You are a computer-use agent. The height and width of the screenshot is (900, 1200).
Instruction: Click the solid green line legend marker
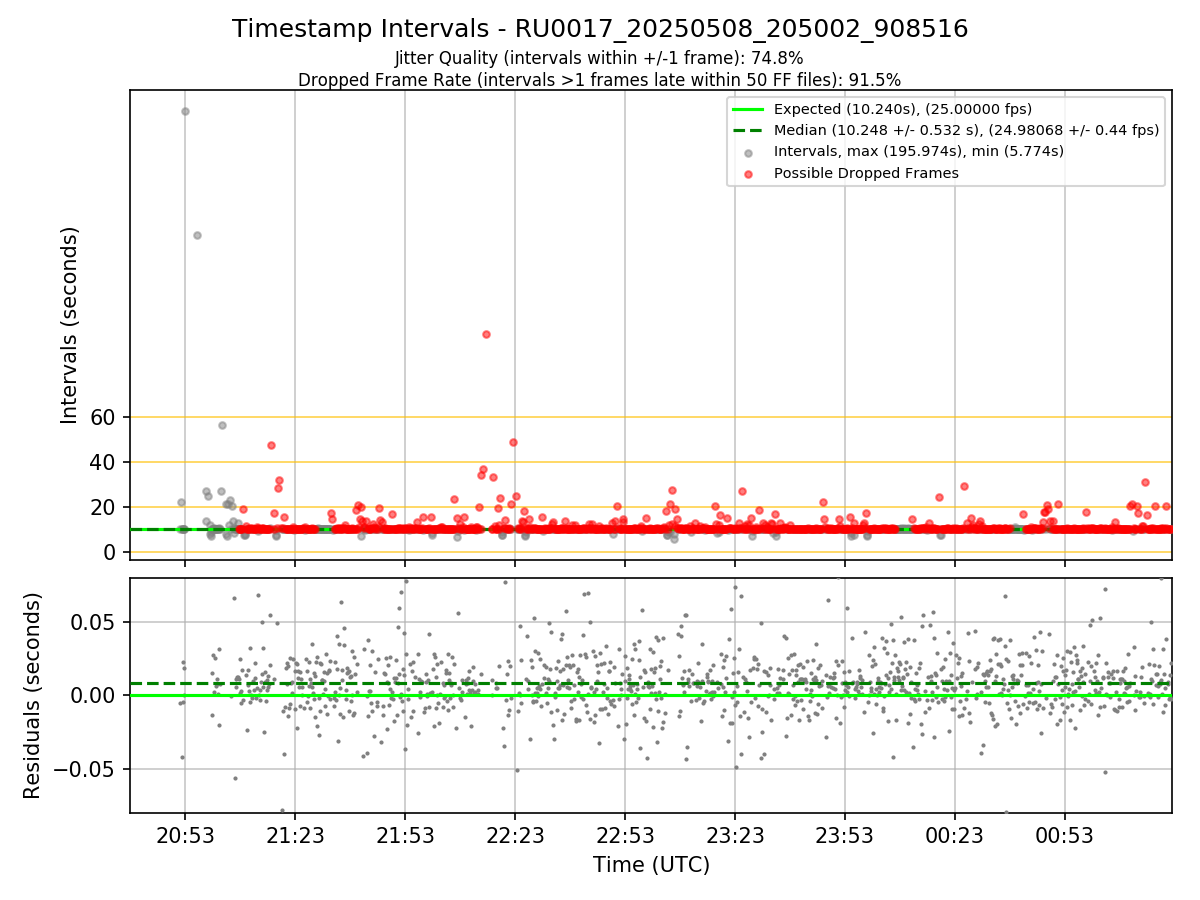(x=749, y=109)
